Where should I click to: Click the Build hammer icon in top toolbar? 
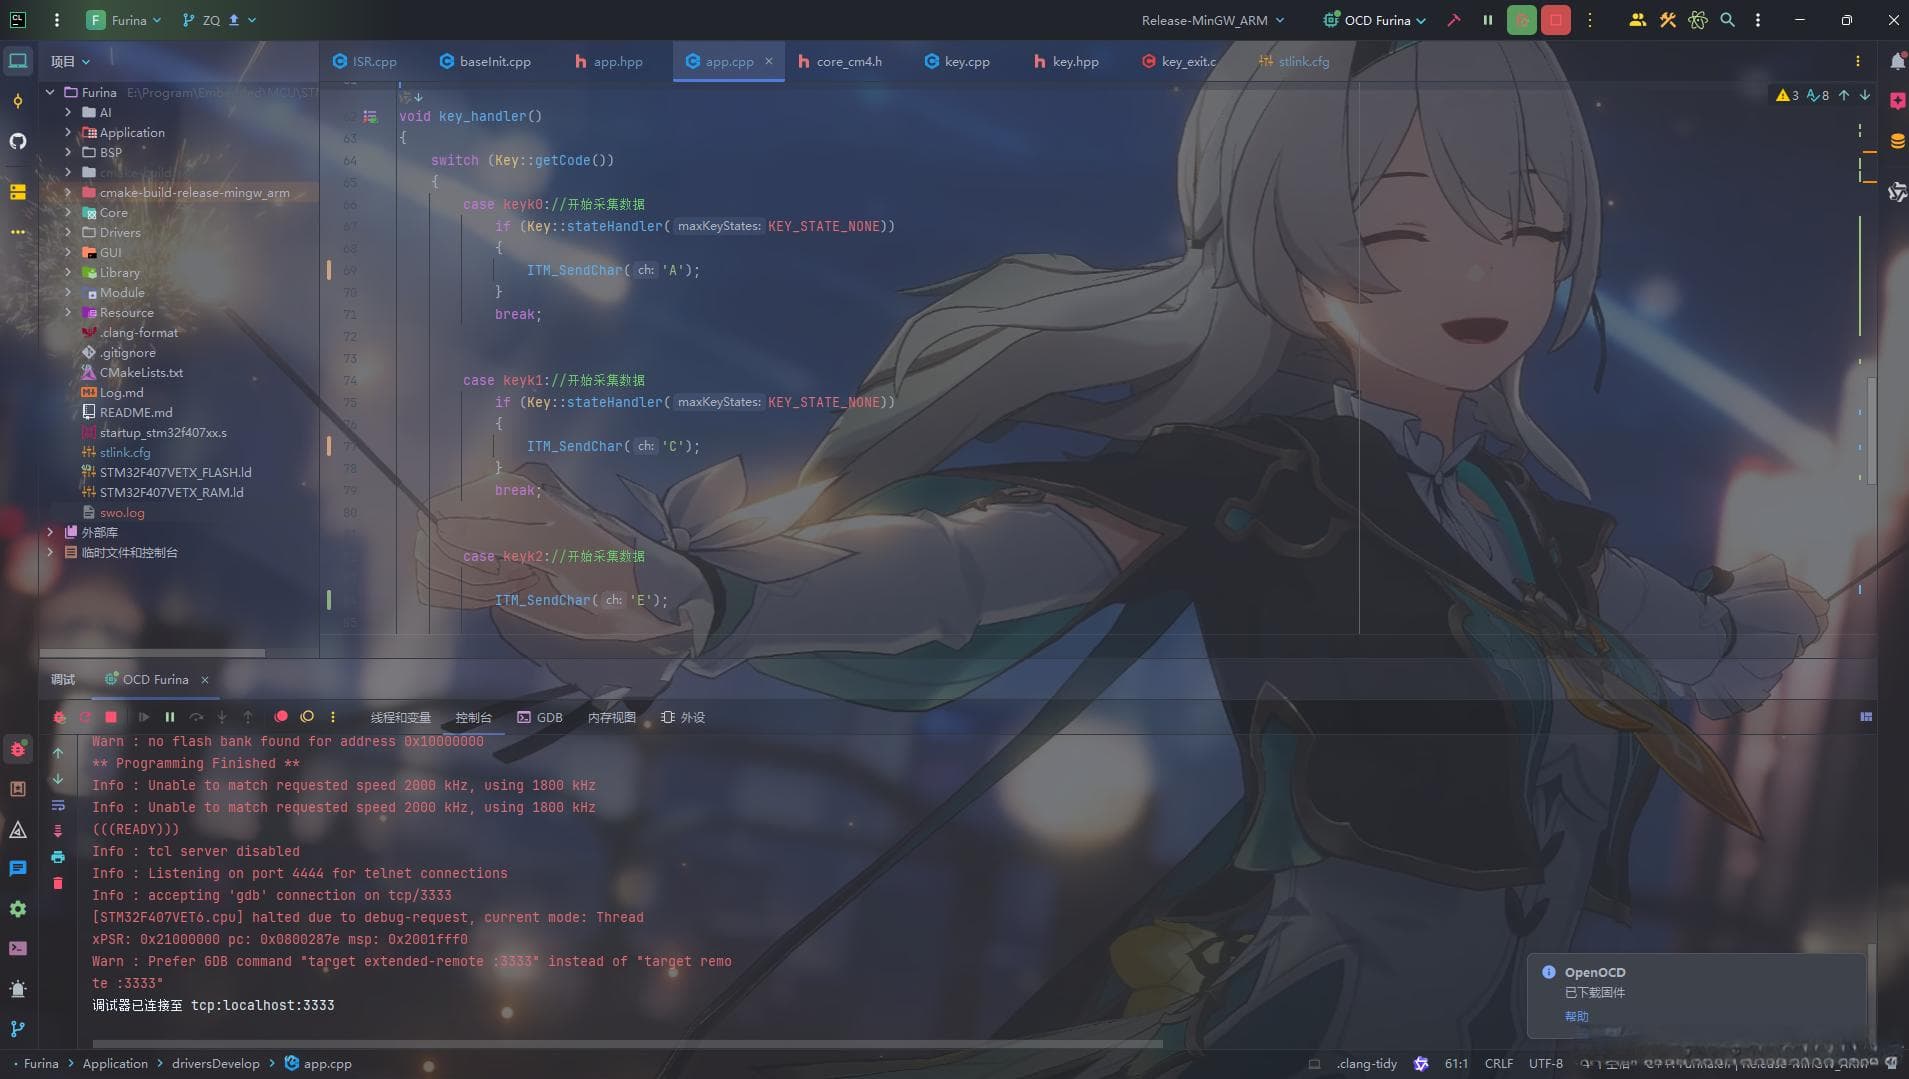(x=1453, y=20)
